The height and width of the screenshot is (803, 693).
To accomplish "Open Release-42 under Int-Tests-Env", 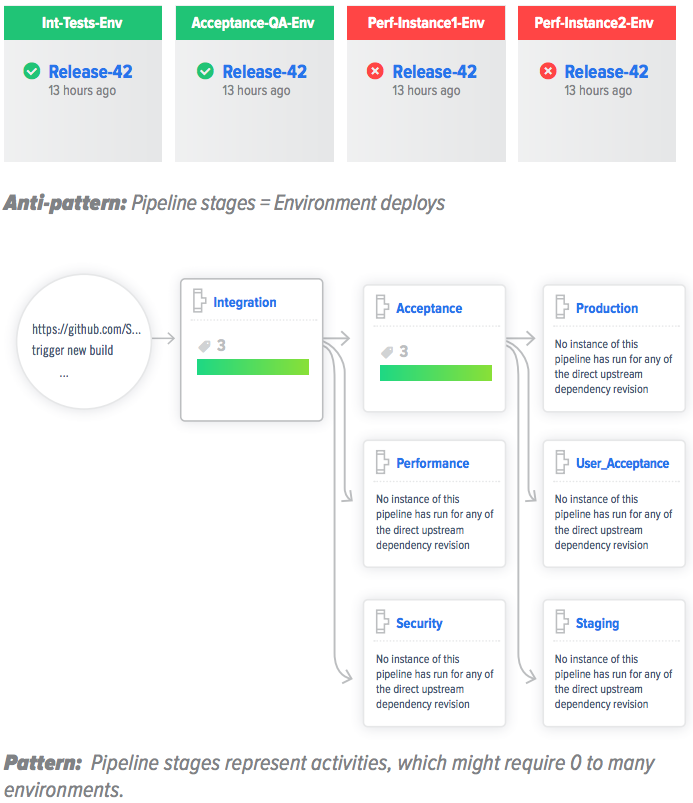I will (x=90, y=72).
